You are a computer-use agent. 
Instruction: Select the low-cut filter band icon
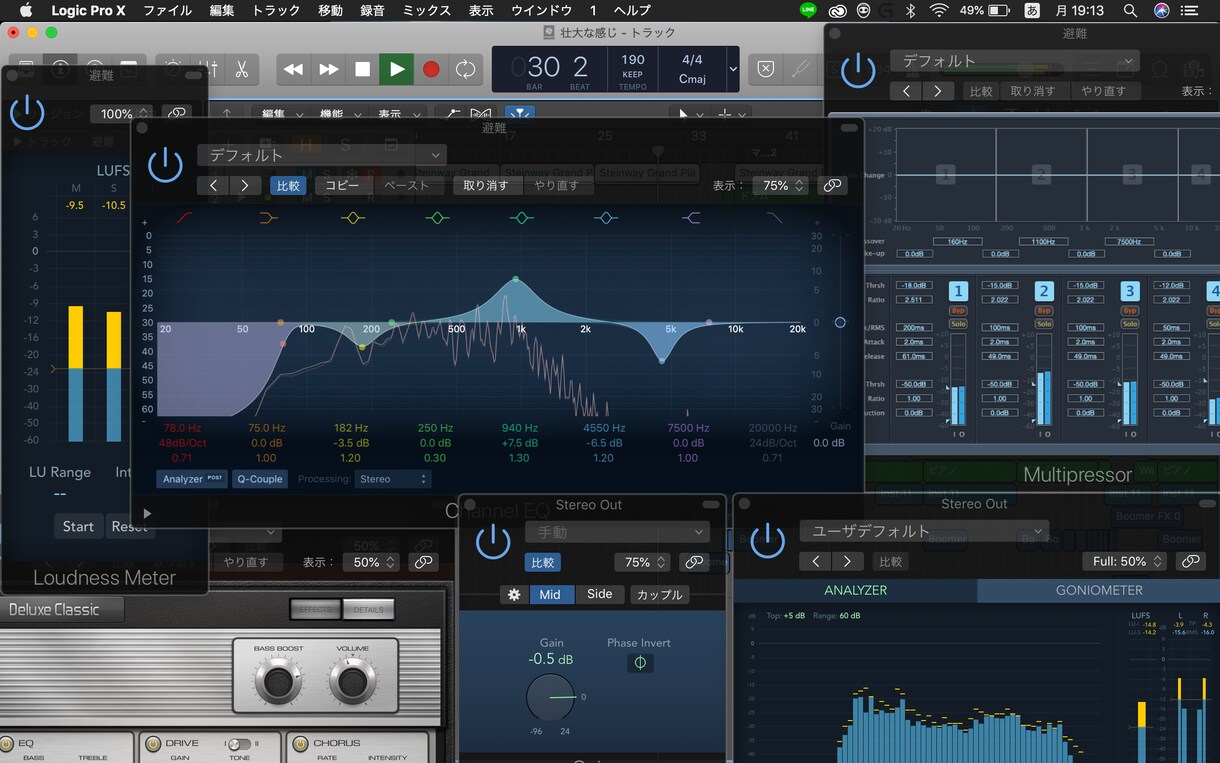185,217
